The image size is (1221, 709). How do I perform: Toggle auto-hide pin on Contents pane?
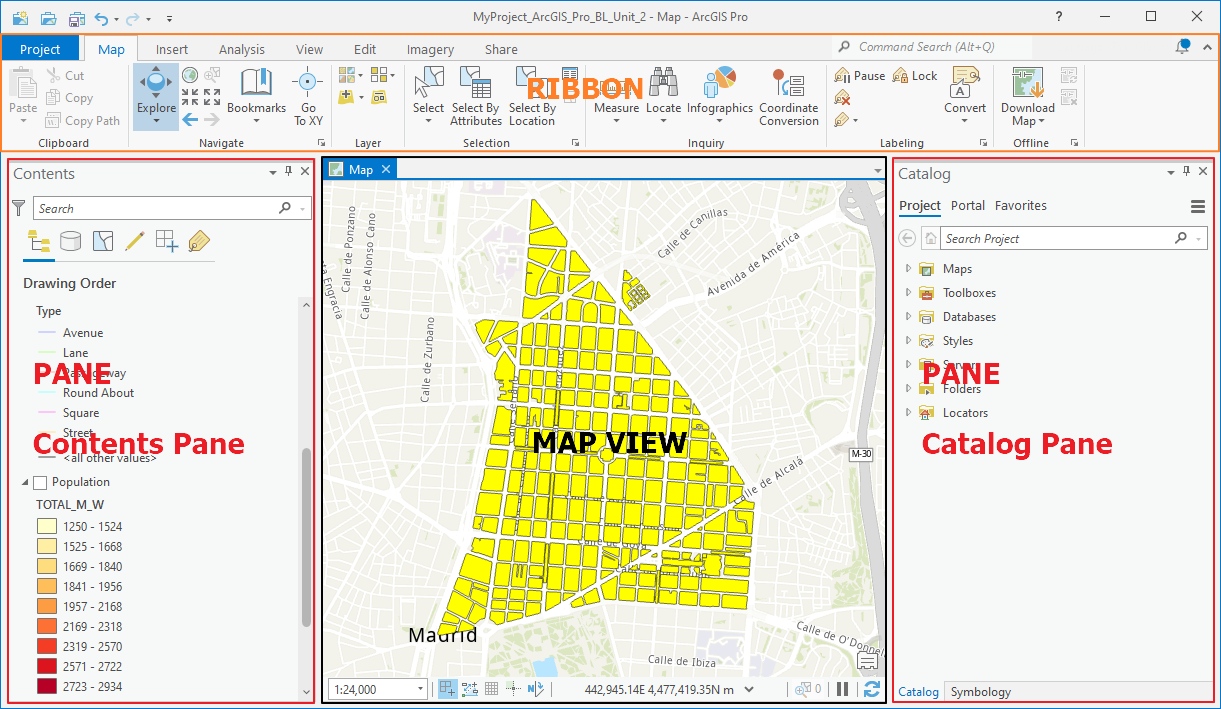[x=289, y=172]
